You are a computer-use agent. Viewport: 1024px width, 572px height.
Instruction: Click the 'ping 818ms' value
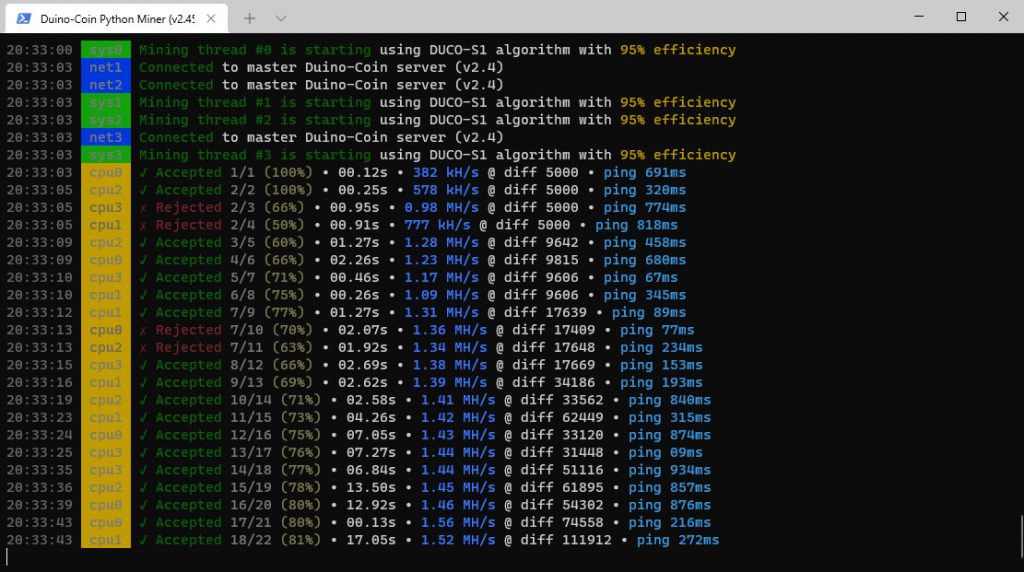(x=636, y=225)
